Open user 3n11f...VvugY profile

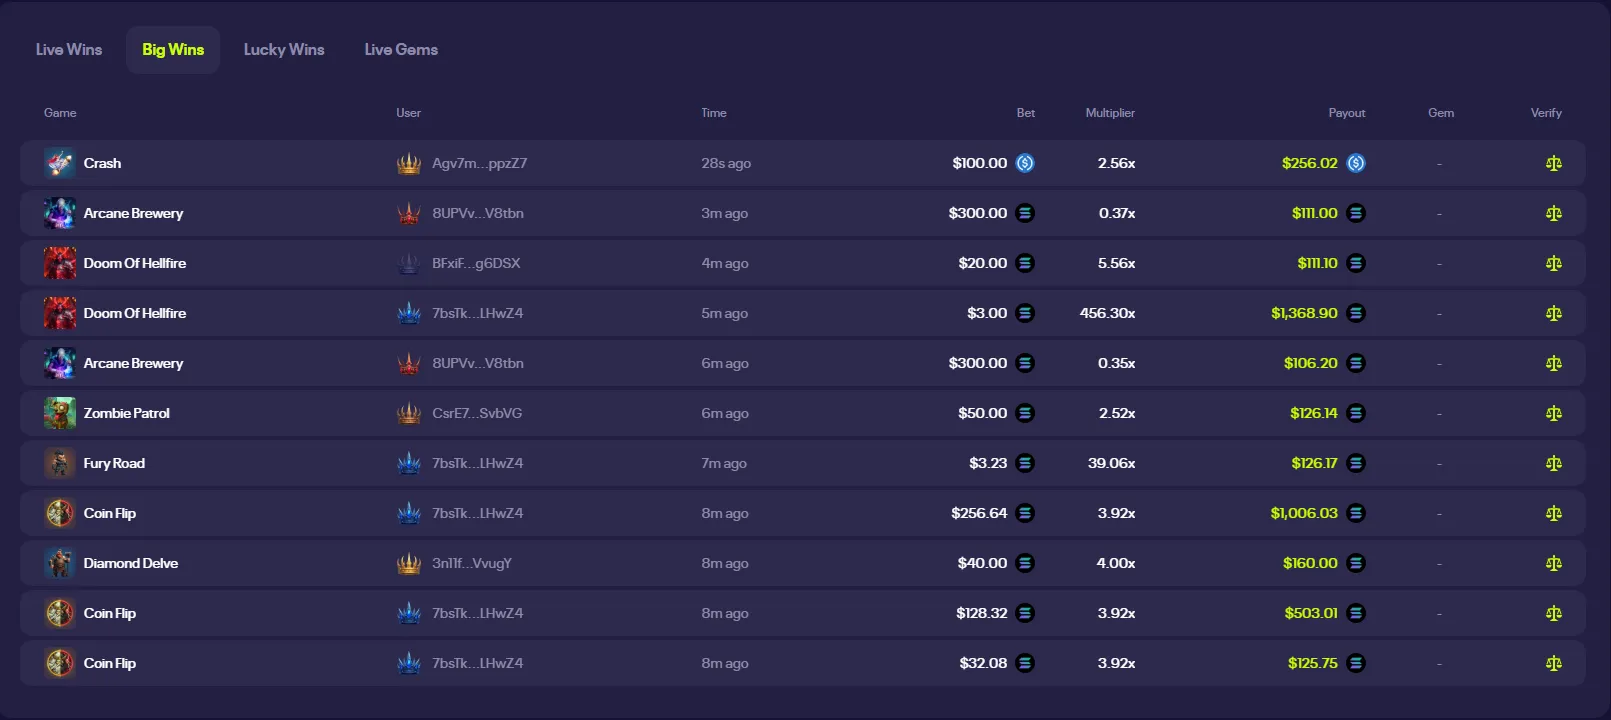(x=472, y=563)
